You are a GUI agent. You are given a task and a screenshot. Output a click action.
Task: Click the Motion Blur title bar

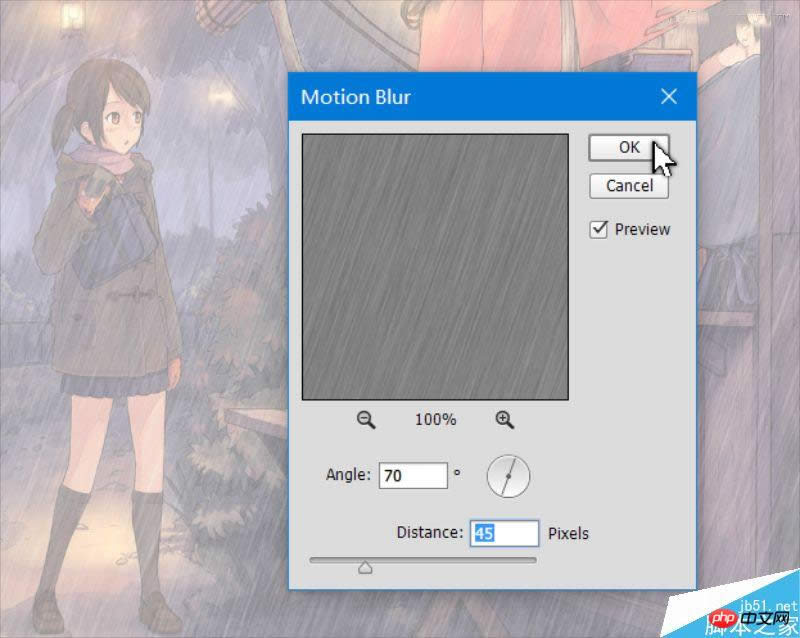click(450, 97)
